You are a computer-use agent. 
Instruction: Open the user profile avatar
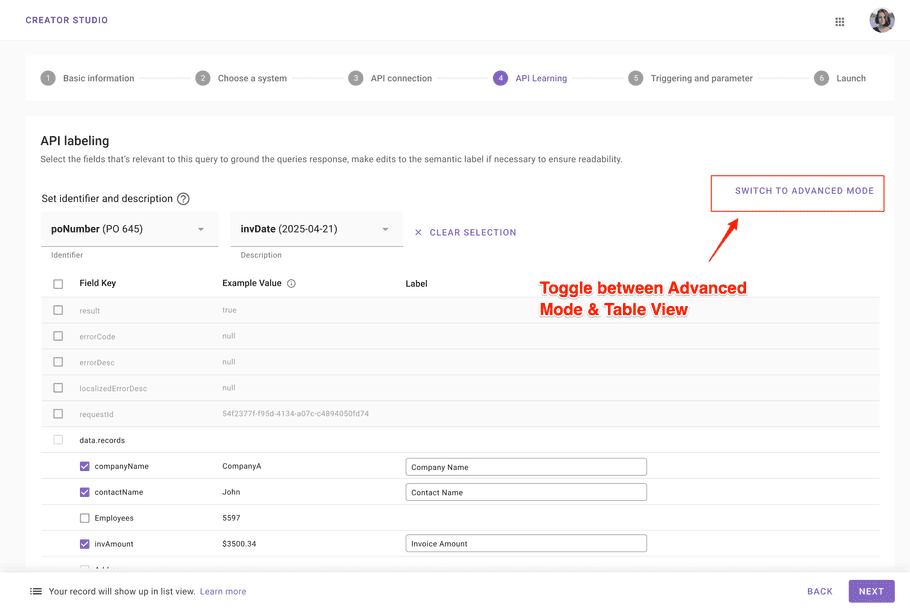tap(882, 20)
